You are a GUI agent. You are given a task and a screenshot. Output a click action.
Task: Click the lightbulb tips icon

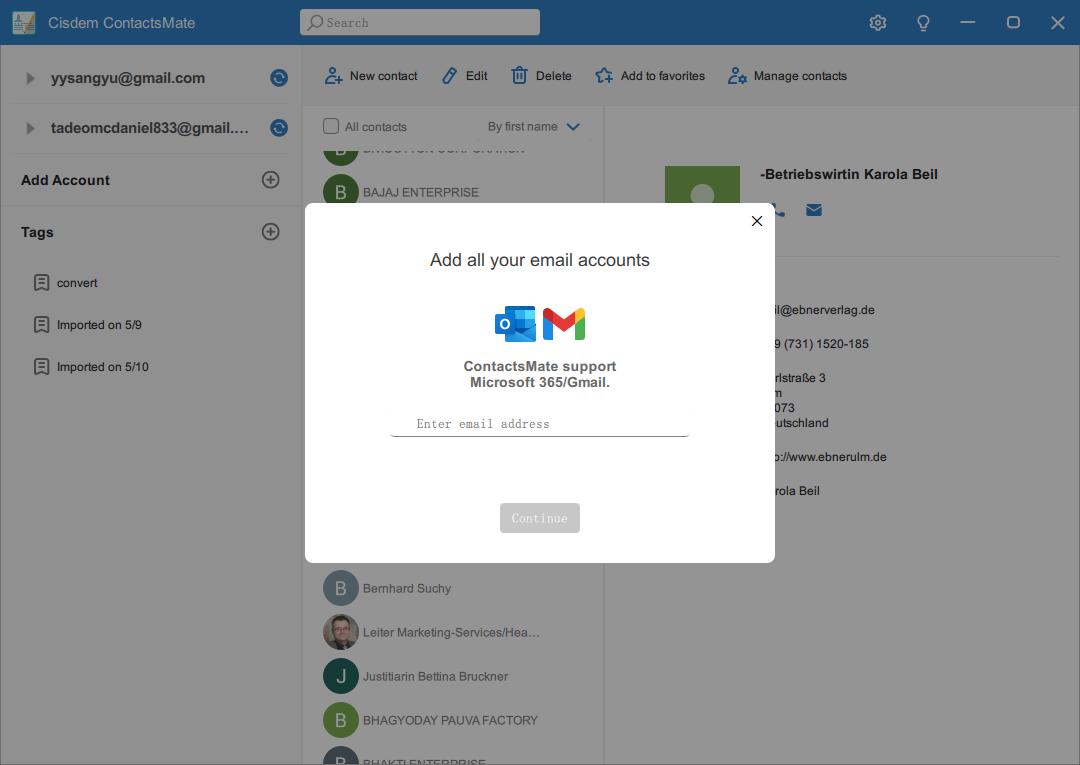coord(923,22)
